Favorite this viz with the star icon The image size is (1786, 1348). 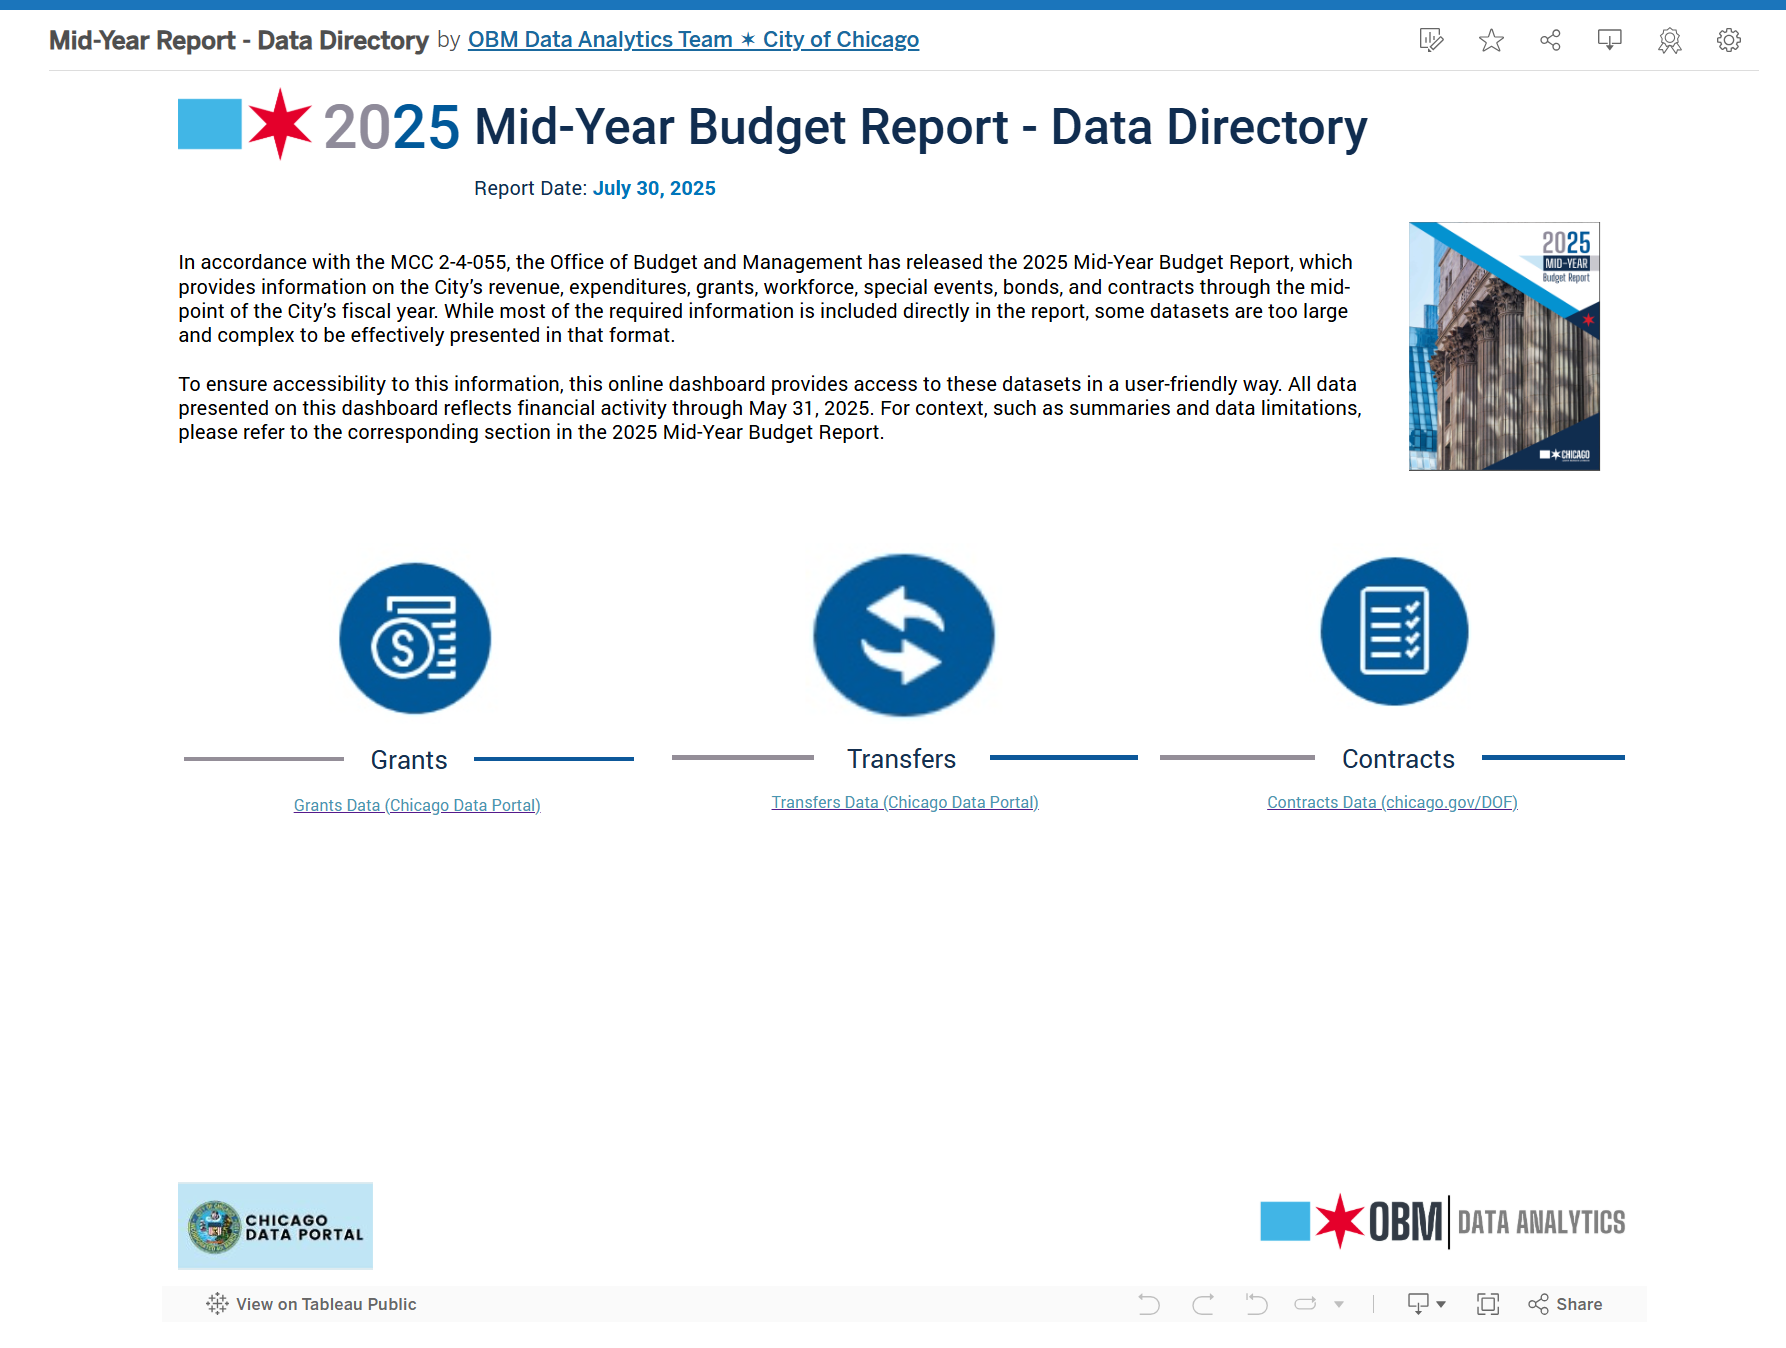1491,40
